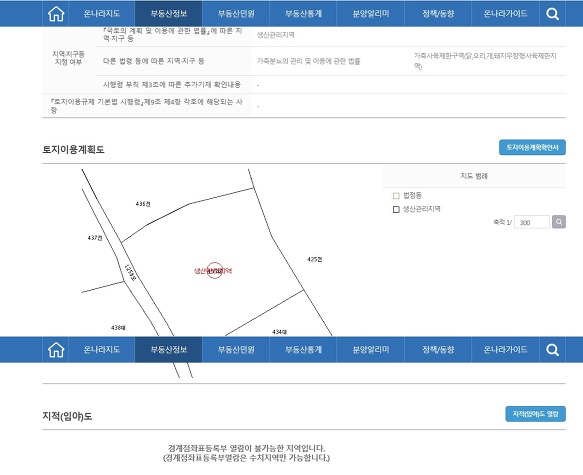The image size is (583, 475).
Task: Open the 분양알리미 menu in top bar
Action: (370, 14)
